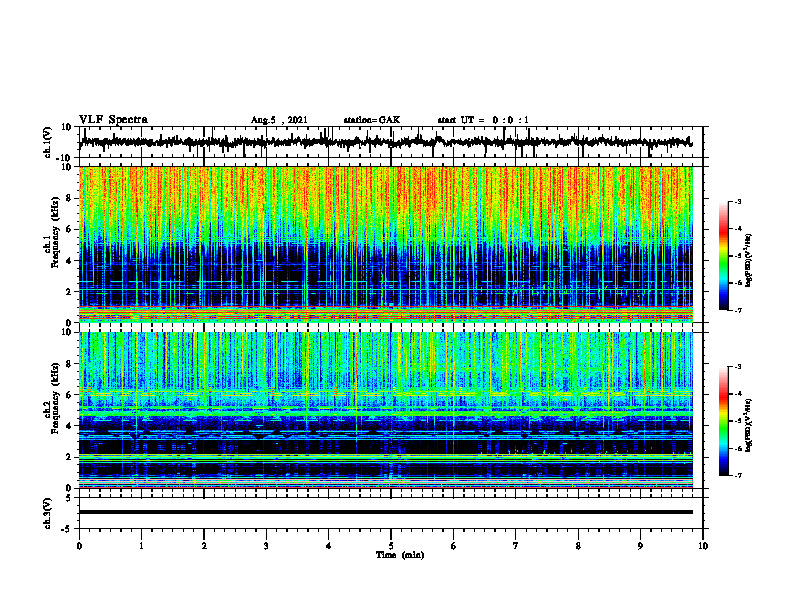Viewport: 792px width, 612px height.
Task: Click the ch.2 colorbar "log(PSD)" label
Action: [749, 425]
